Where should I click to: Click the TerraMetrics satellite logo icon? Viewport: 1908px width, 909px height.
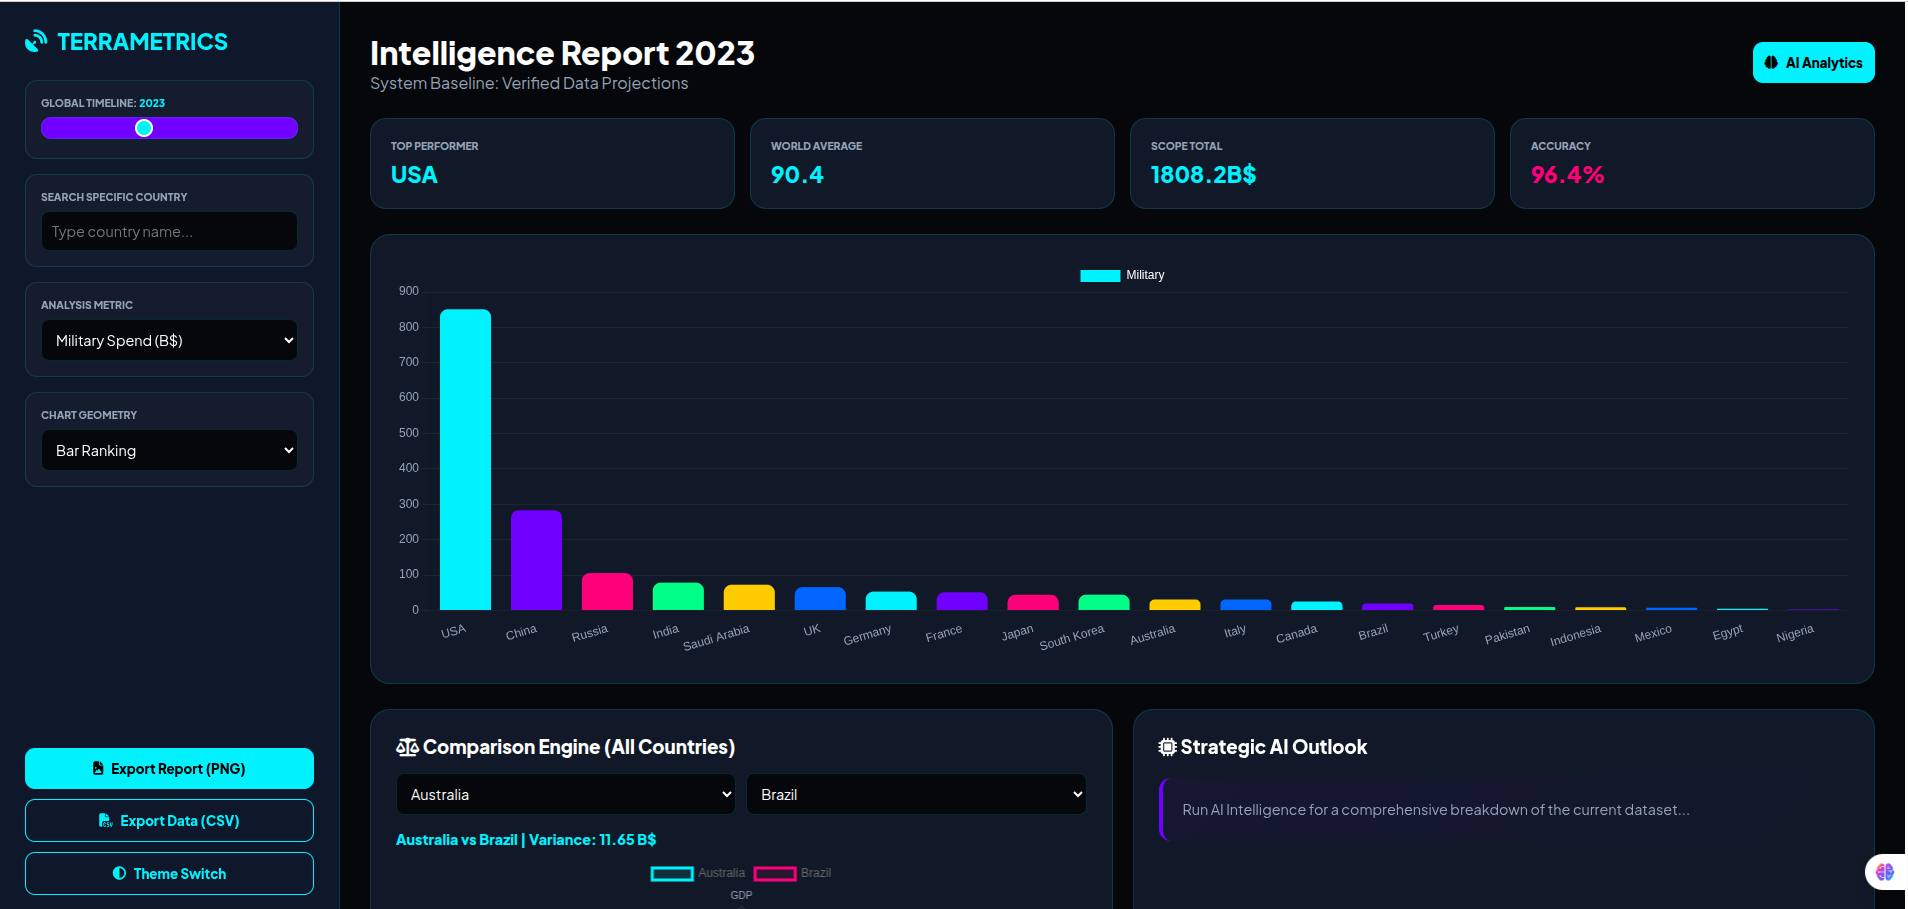36,41
